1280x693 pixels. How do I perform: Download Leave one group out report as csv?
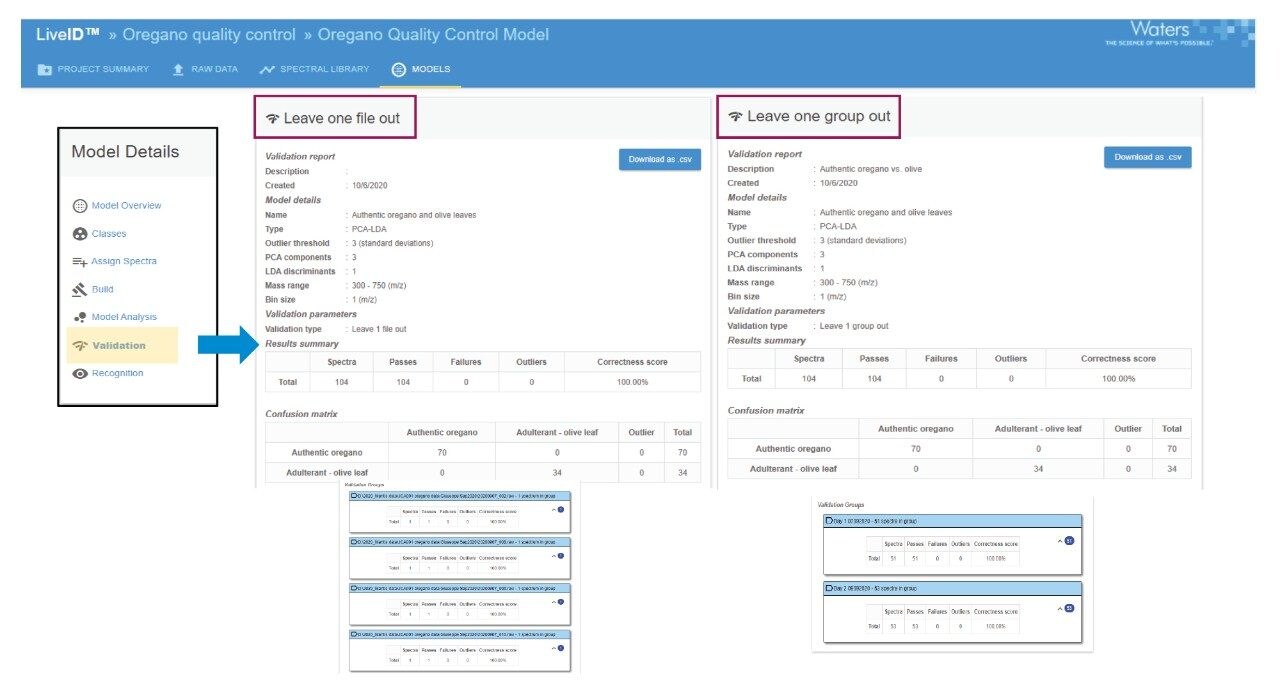[x=1148, y=157]
